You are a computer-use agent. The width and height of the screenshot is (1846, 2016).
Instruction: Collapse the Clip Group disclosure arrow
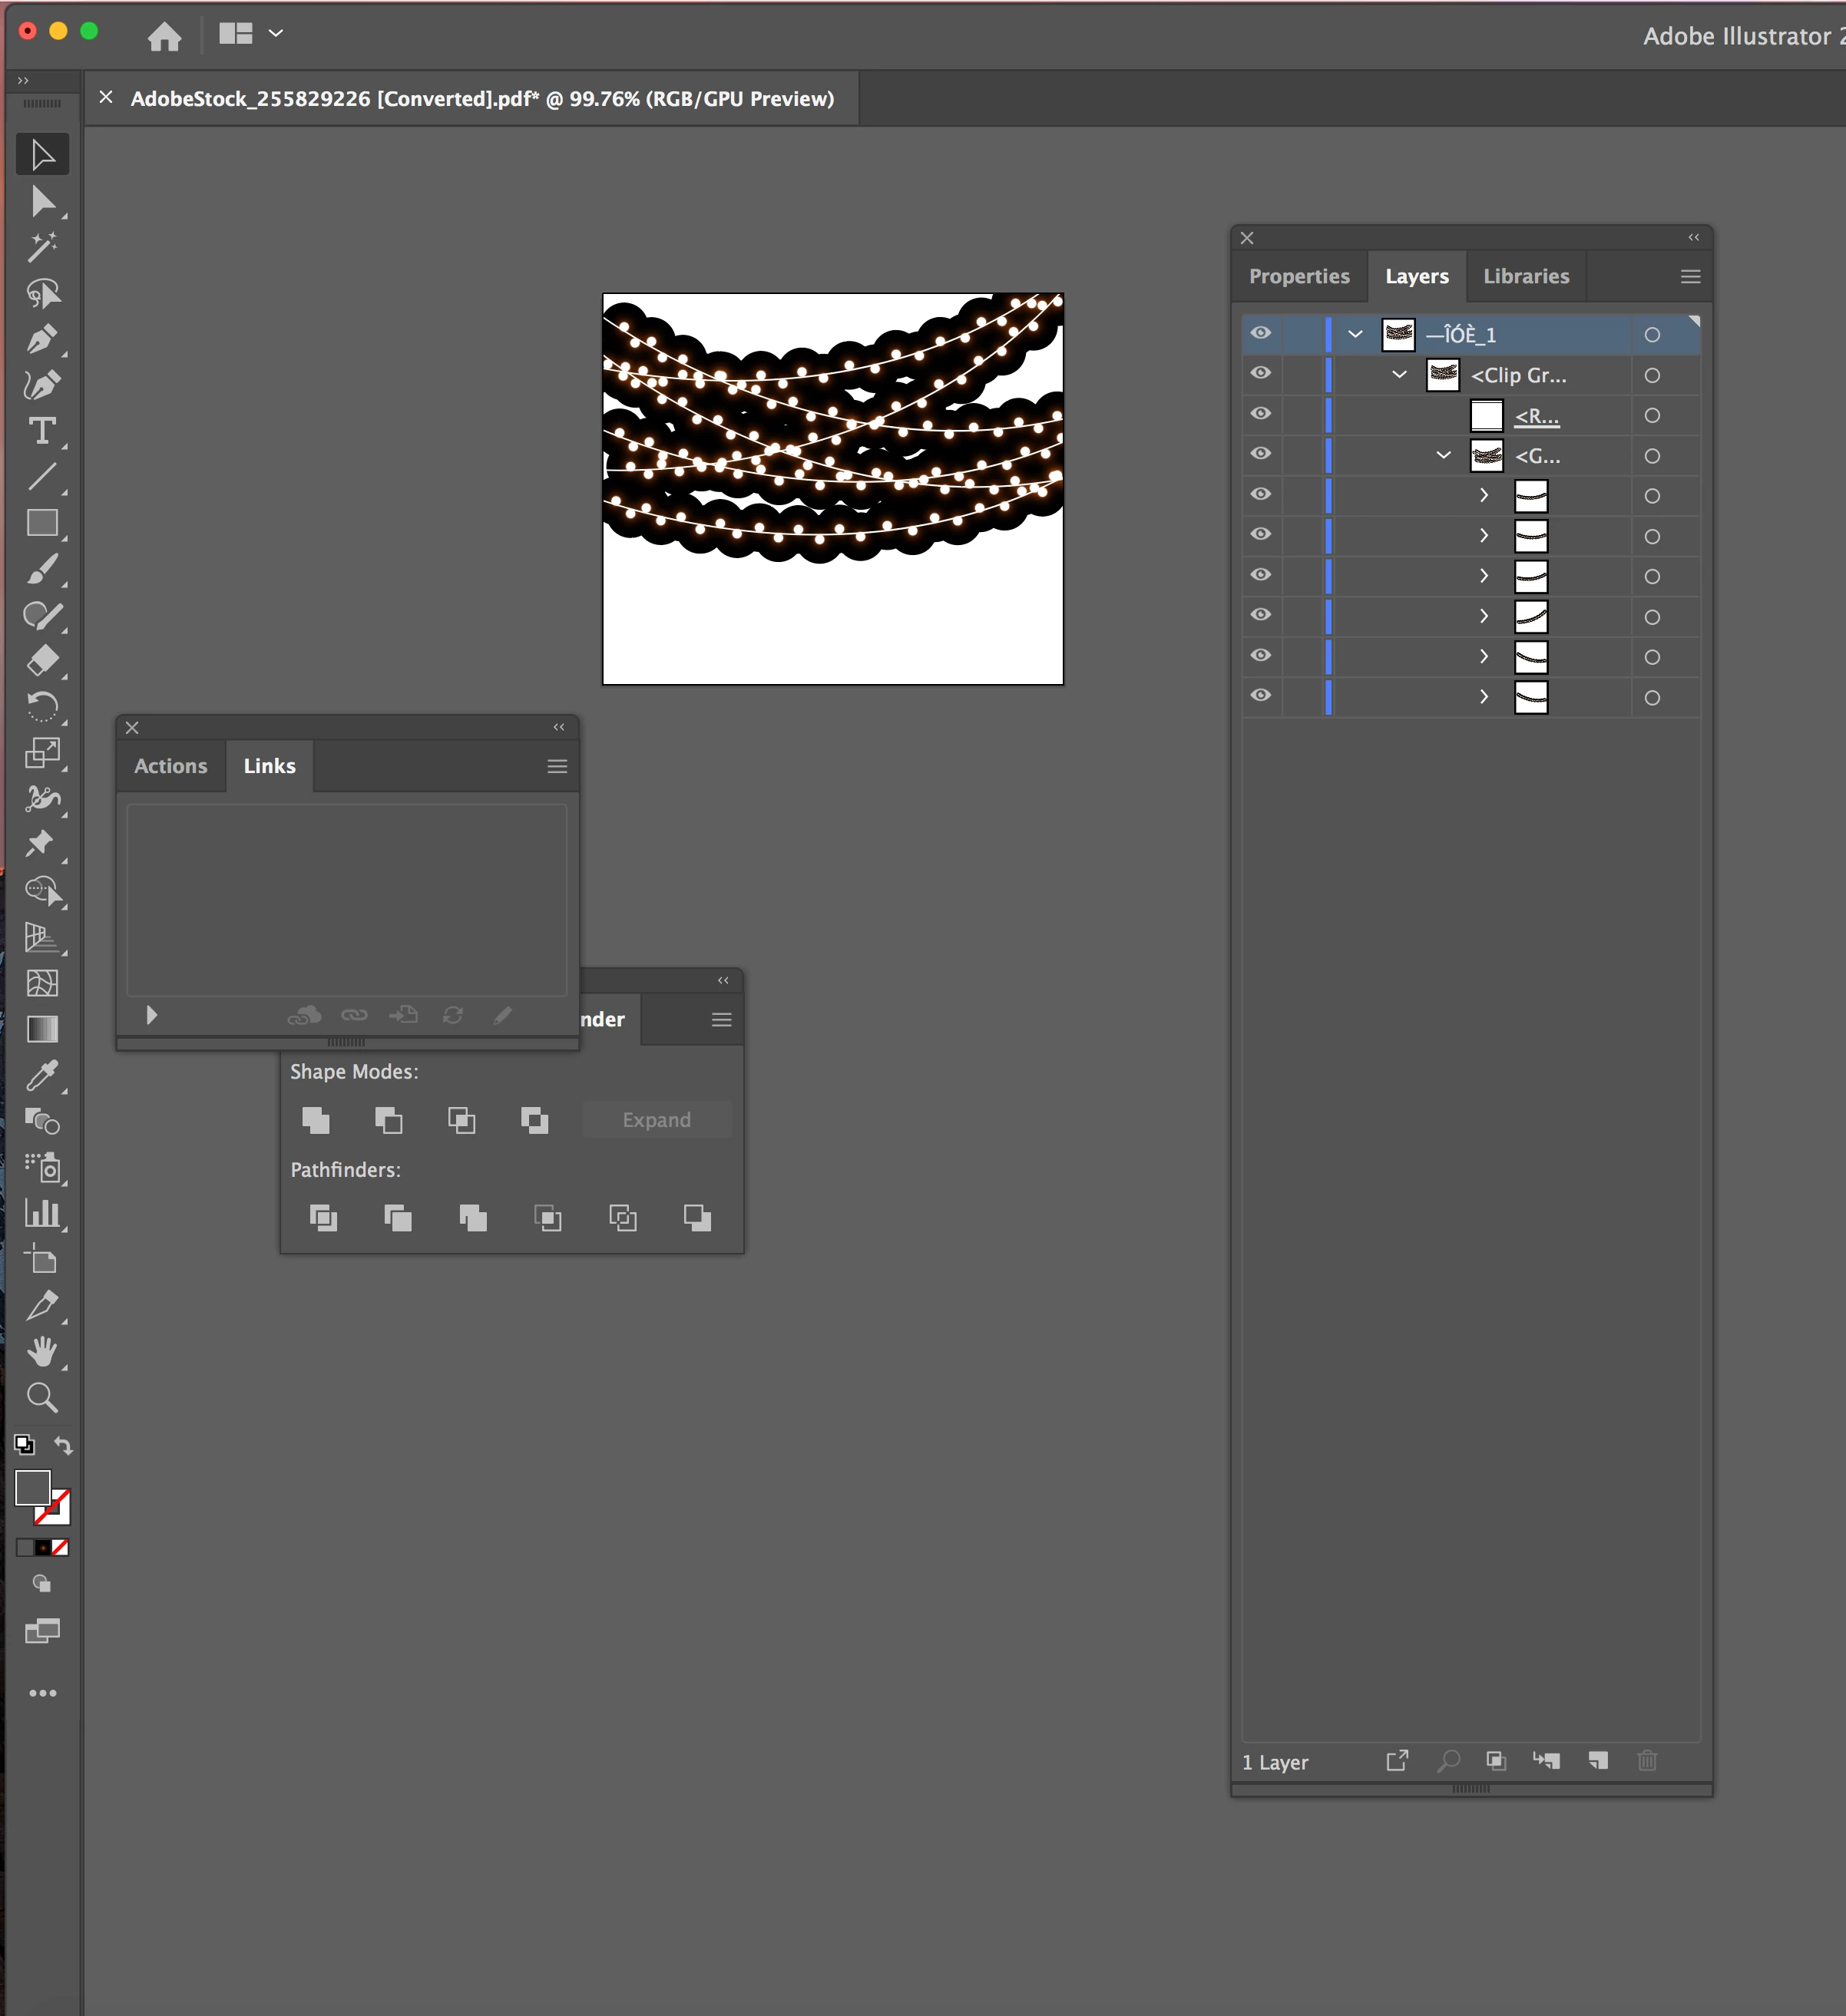click(x=1399, y=375)
